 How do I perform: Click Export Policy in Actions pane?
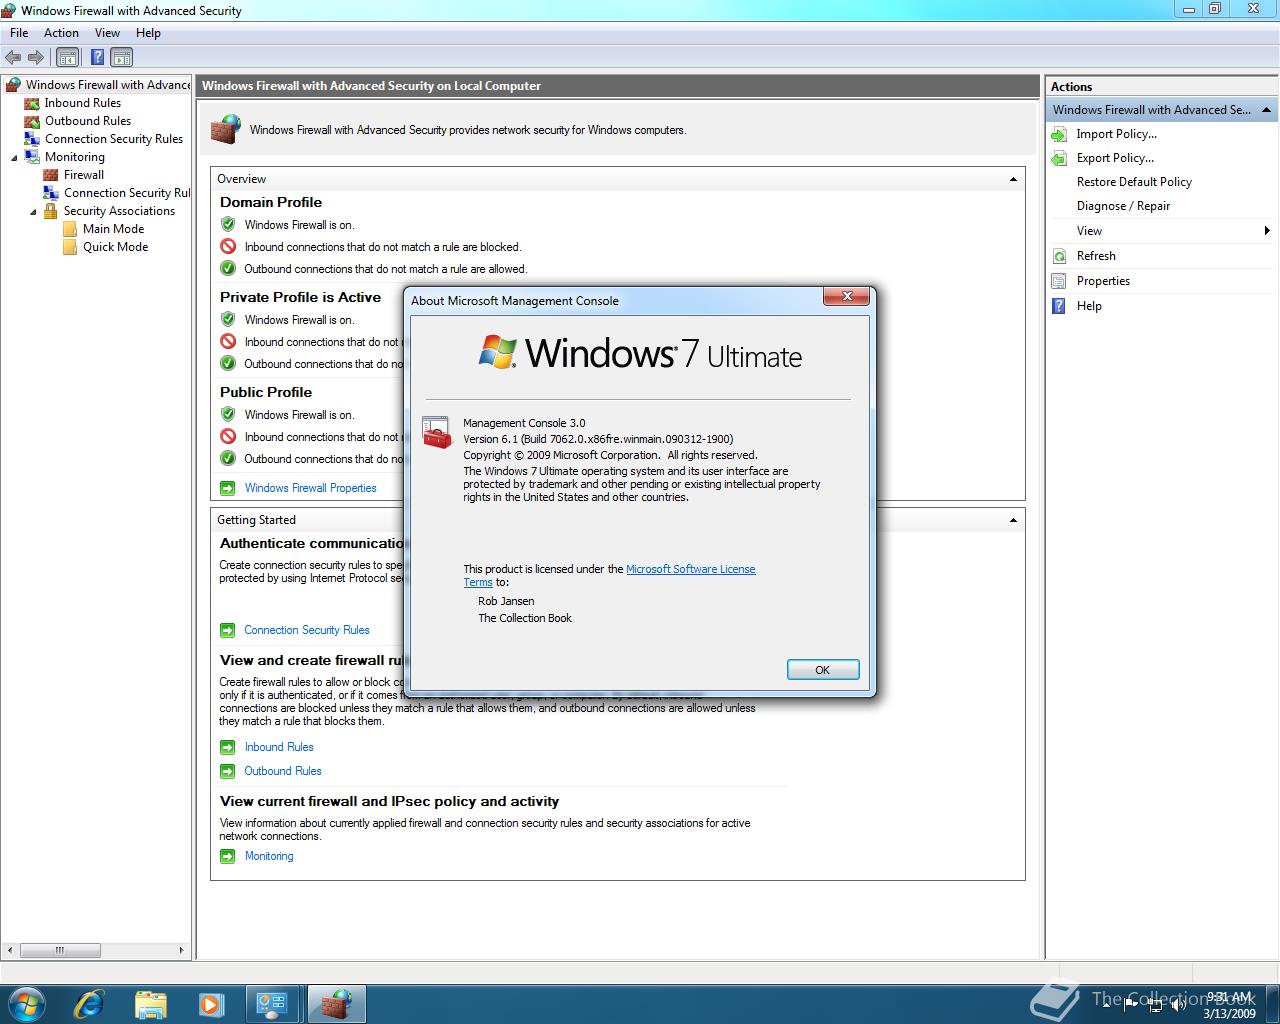[1115, 158]
